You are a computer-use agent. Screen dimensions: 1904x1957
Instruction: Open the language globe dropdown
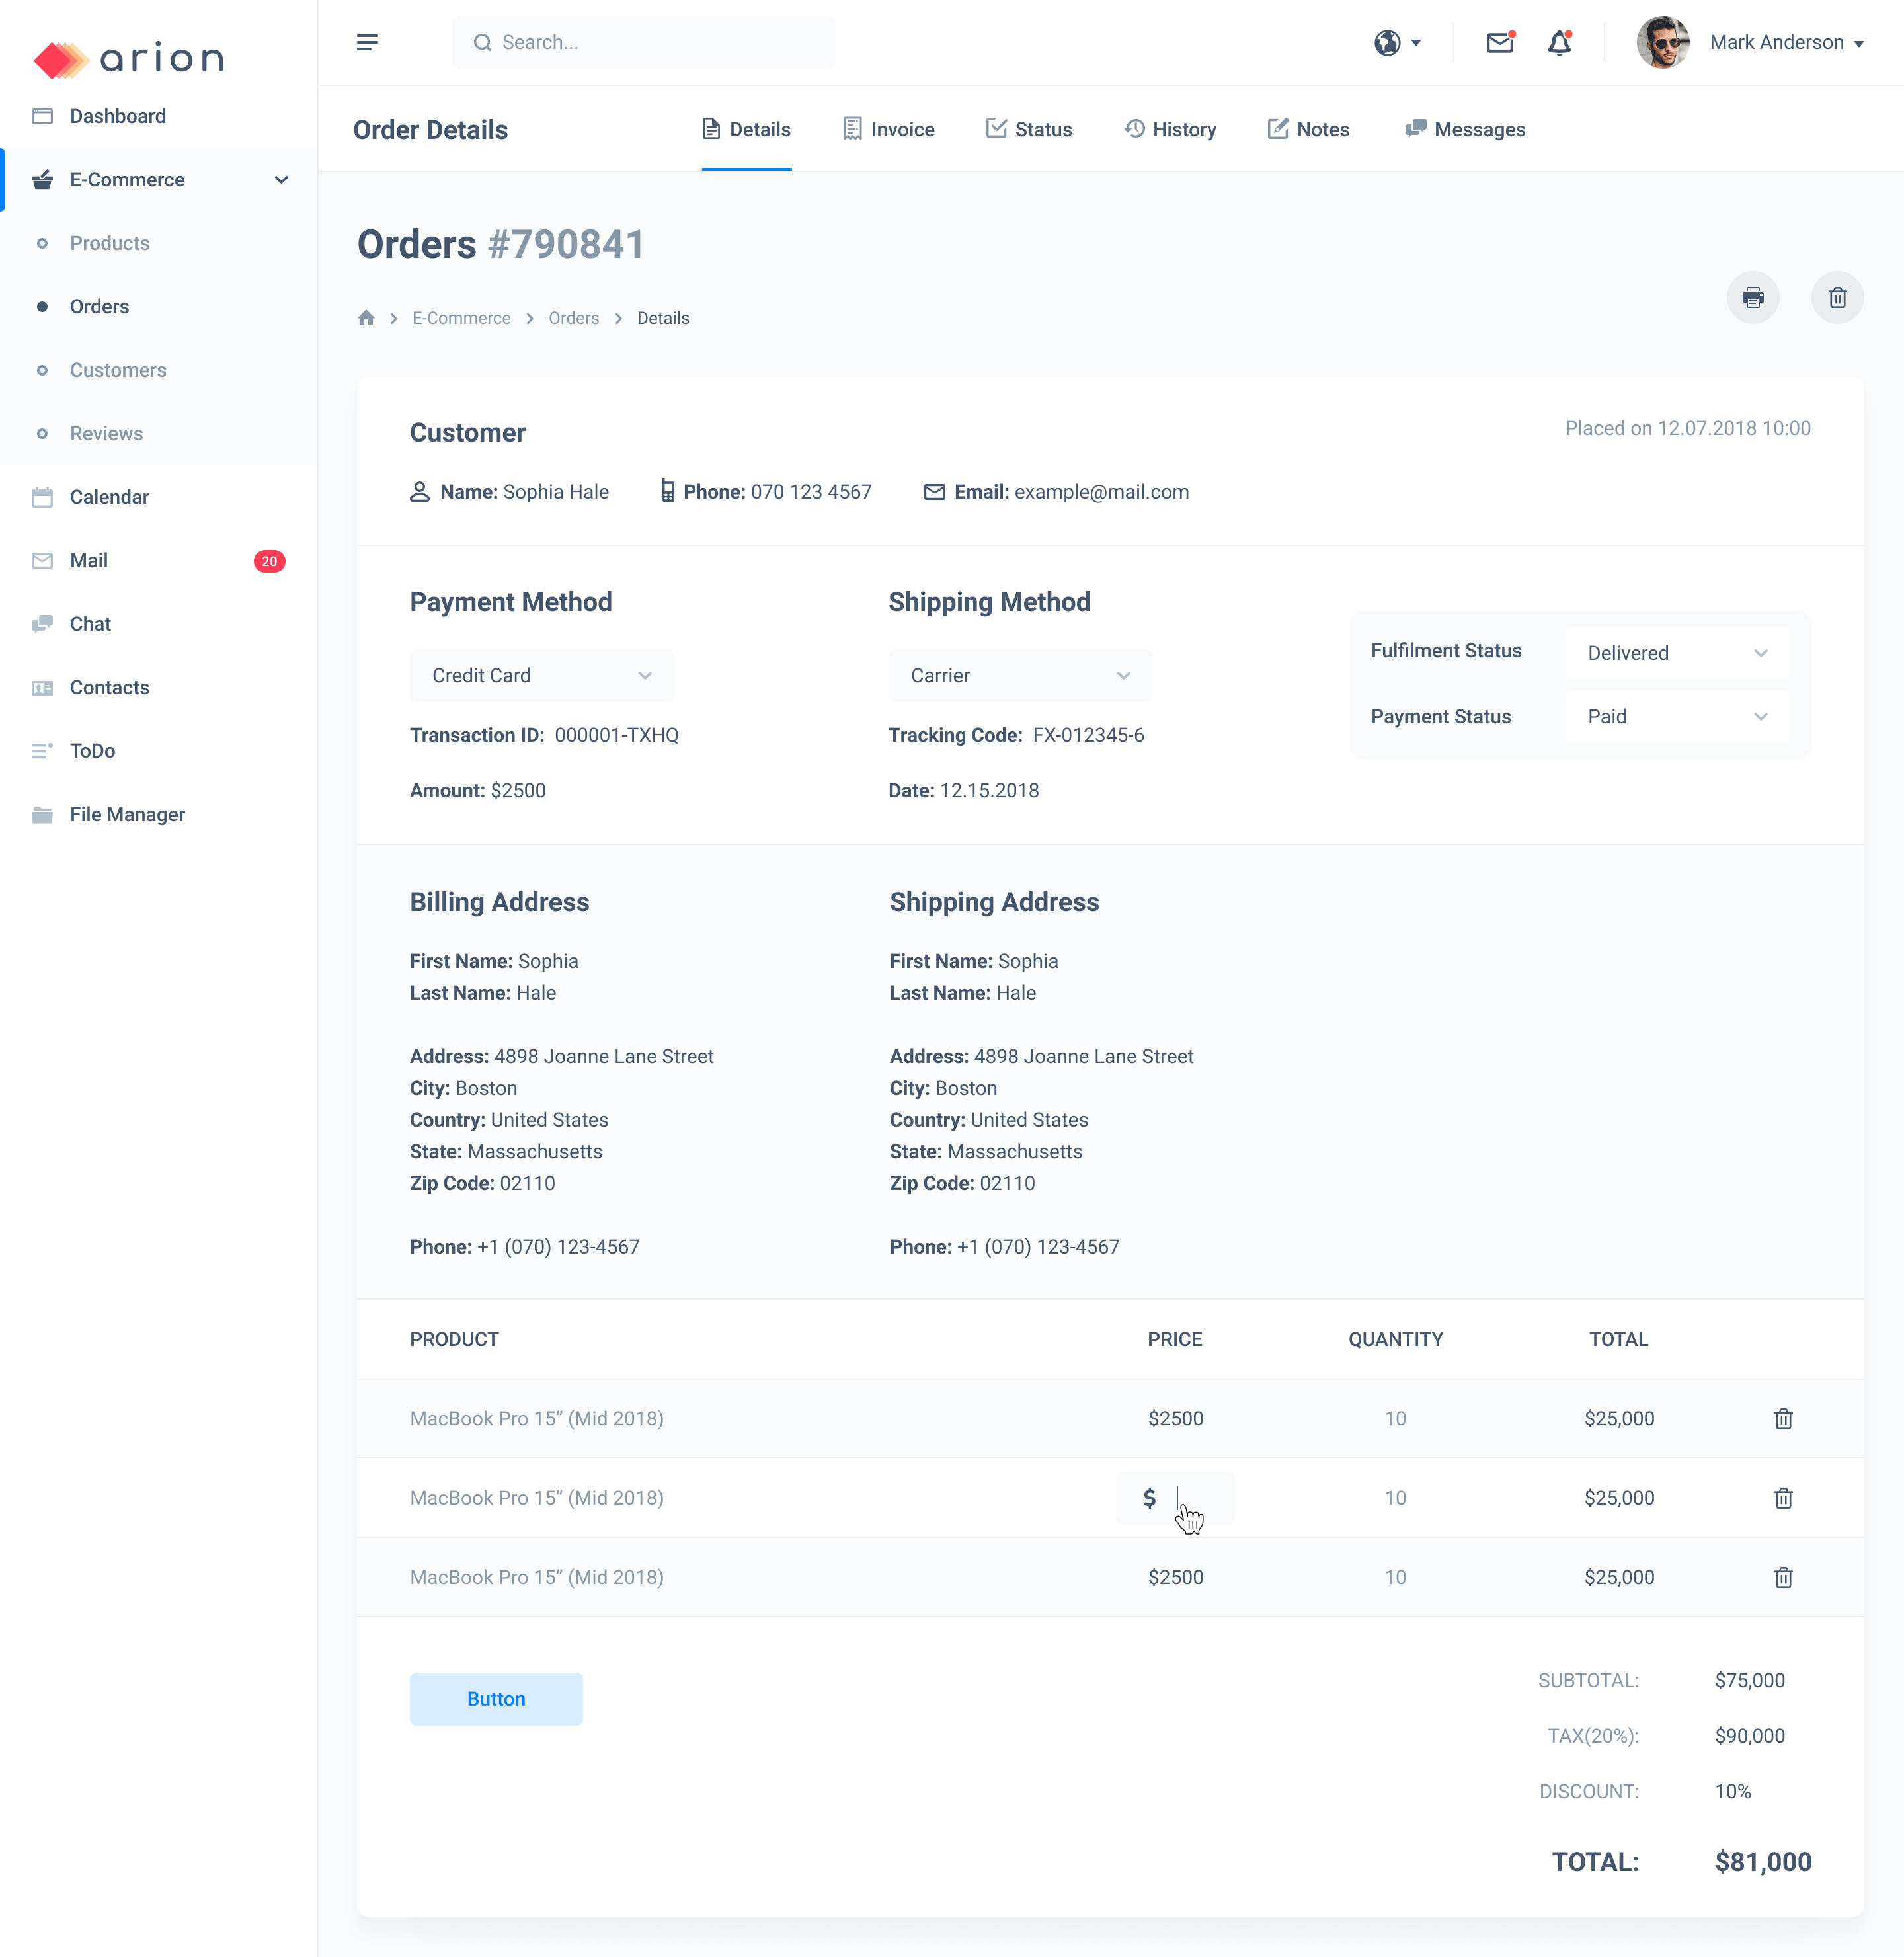coord(1397,42)
